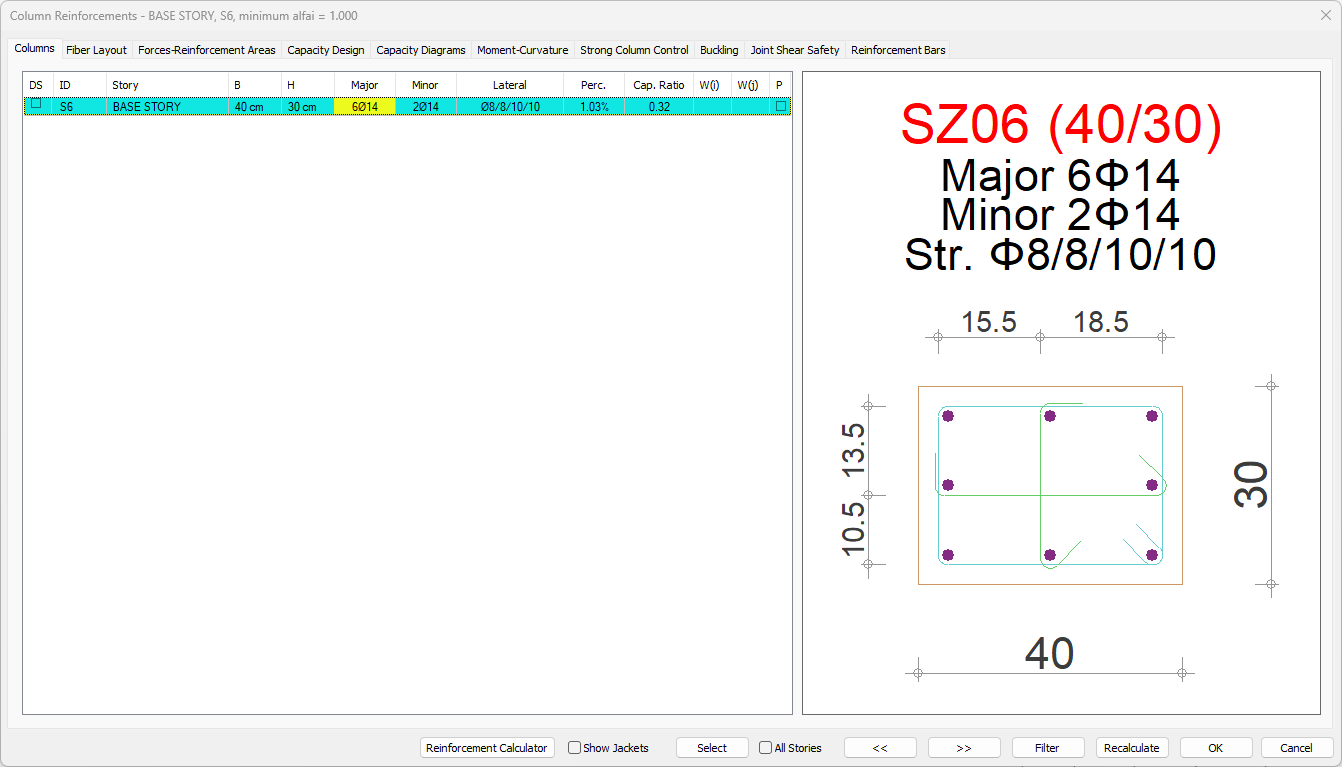Click the Reinforcement Calculator button
This screenshot has height=767, width=1342.
(487, 748)
